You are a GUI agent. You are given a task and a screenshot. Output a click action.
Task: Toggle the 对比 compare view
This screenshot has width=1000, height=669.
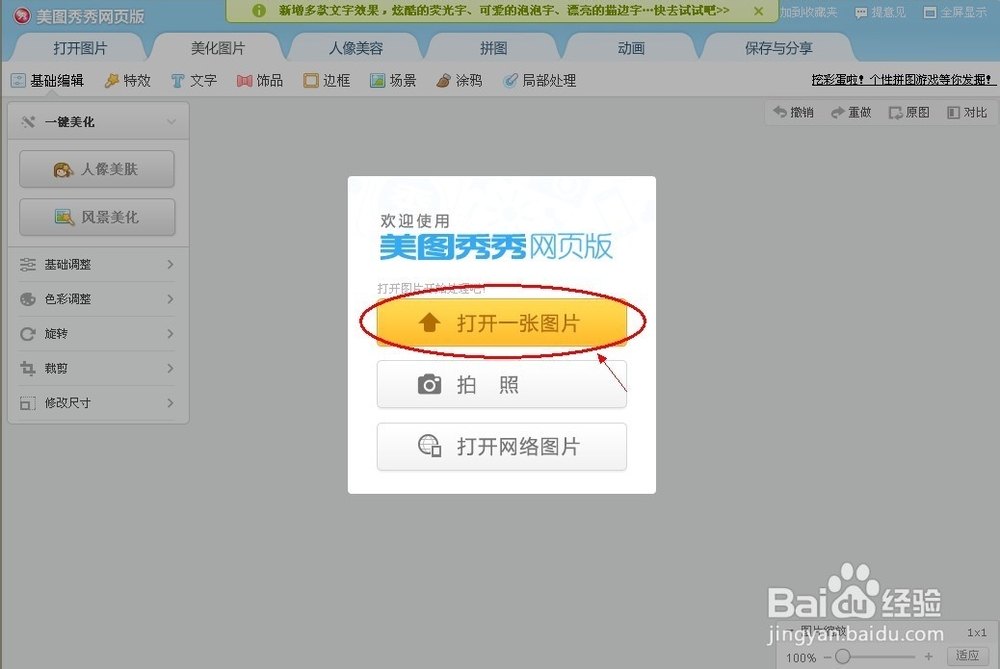point(967,112)
